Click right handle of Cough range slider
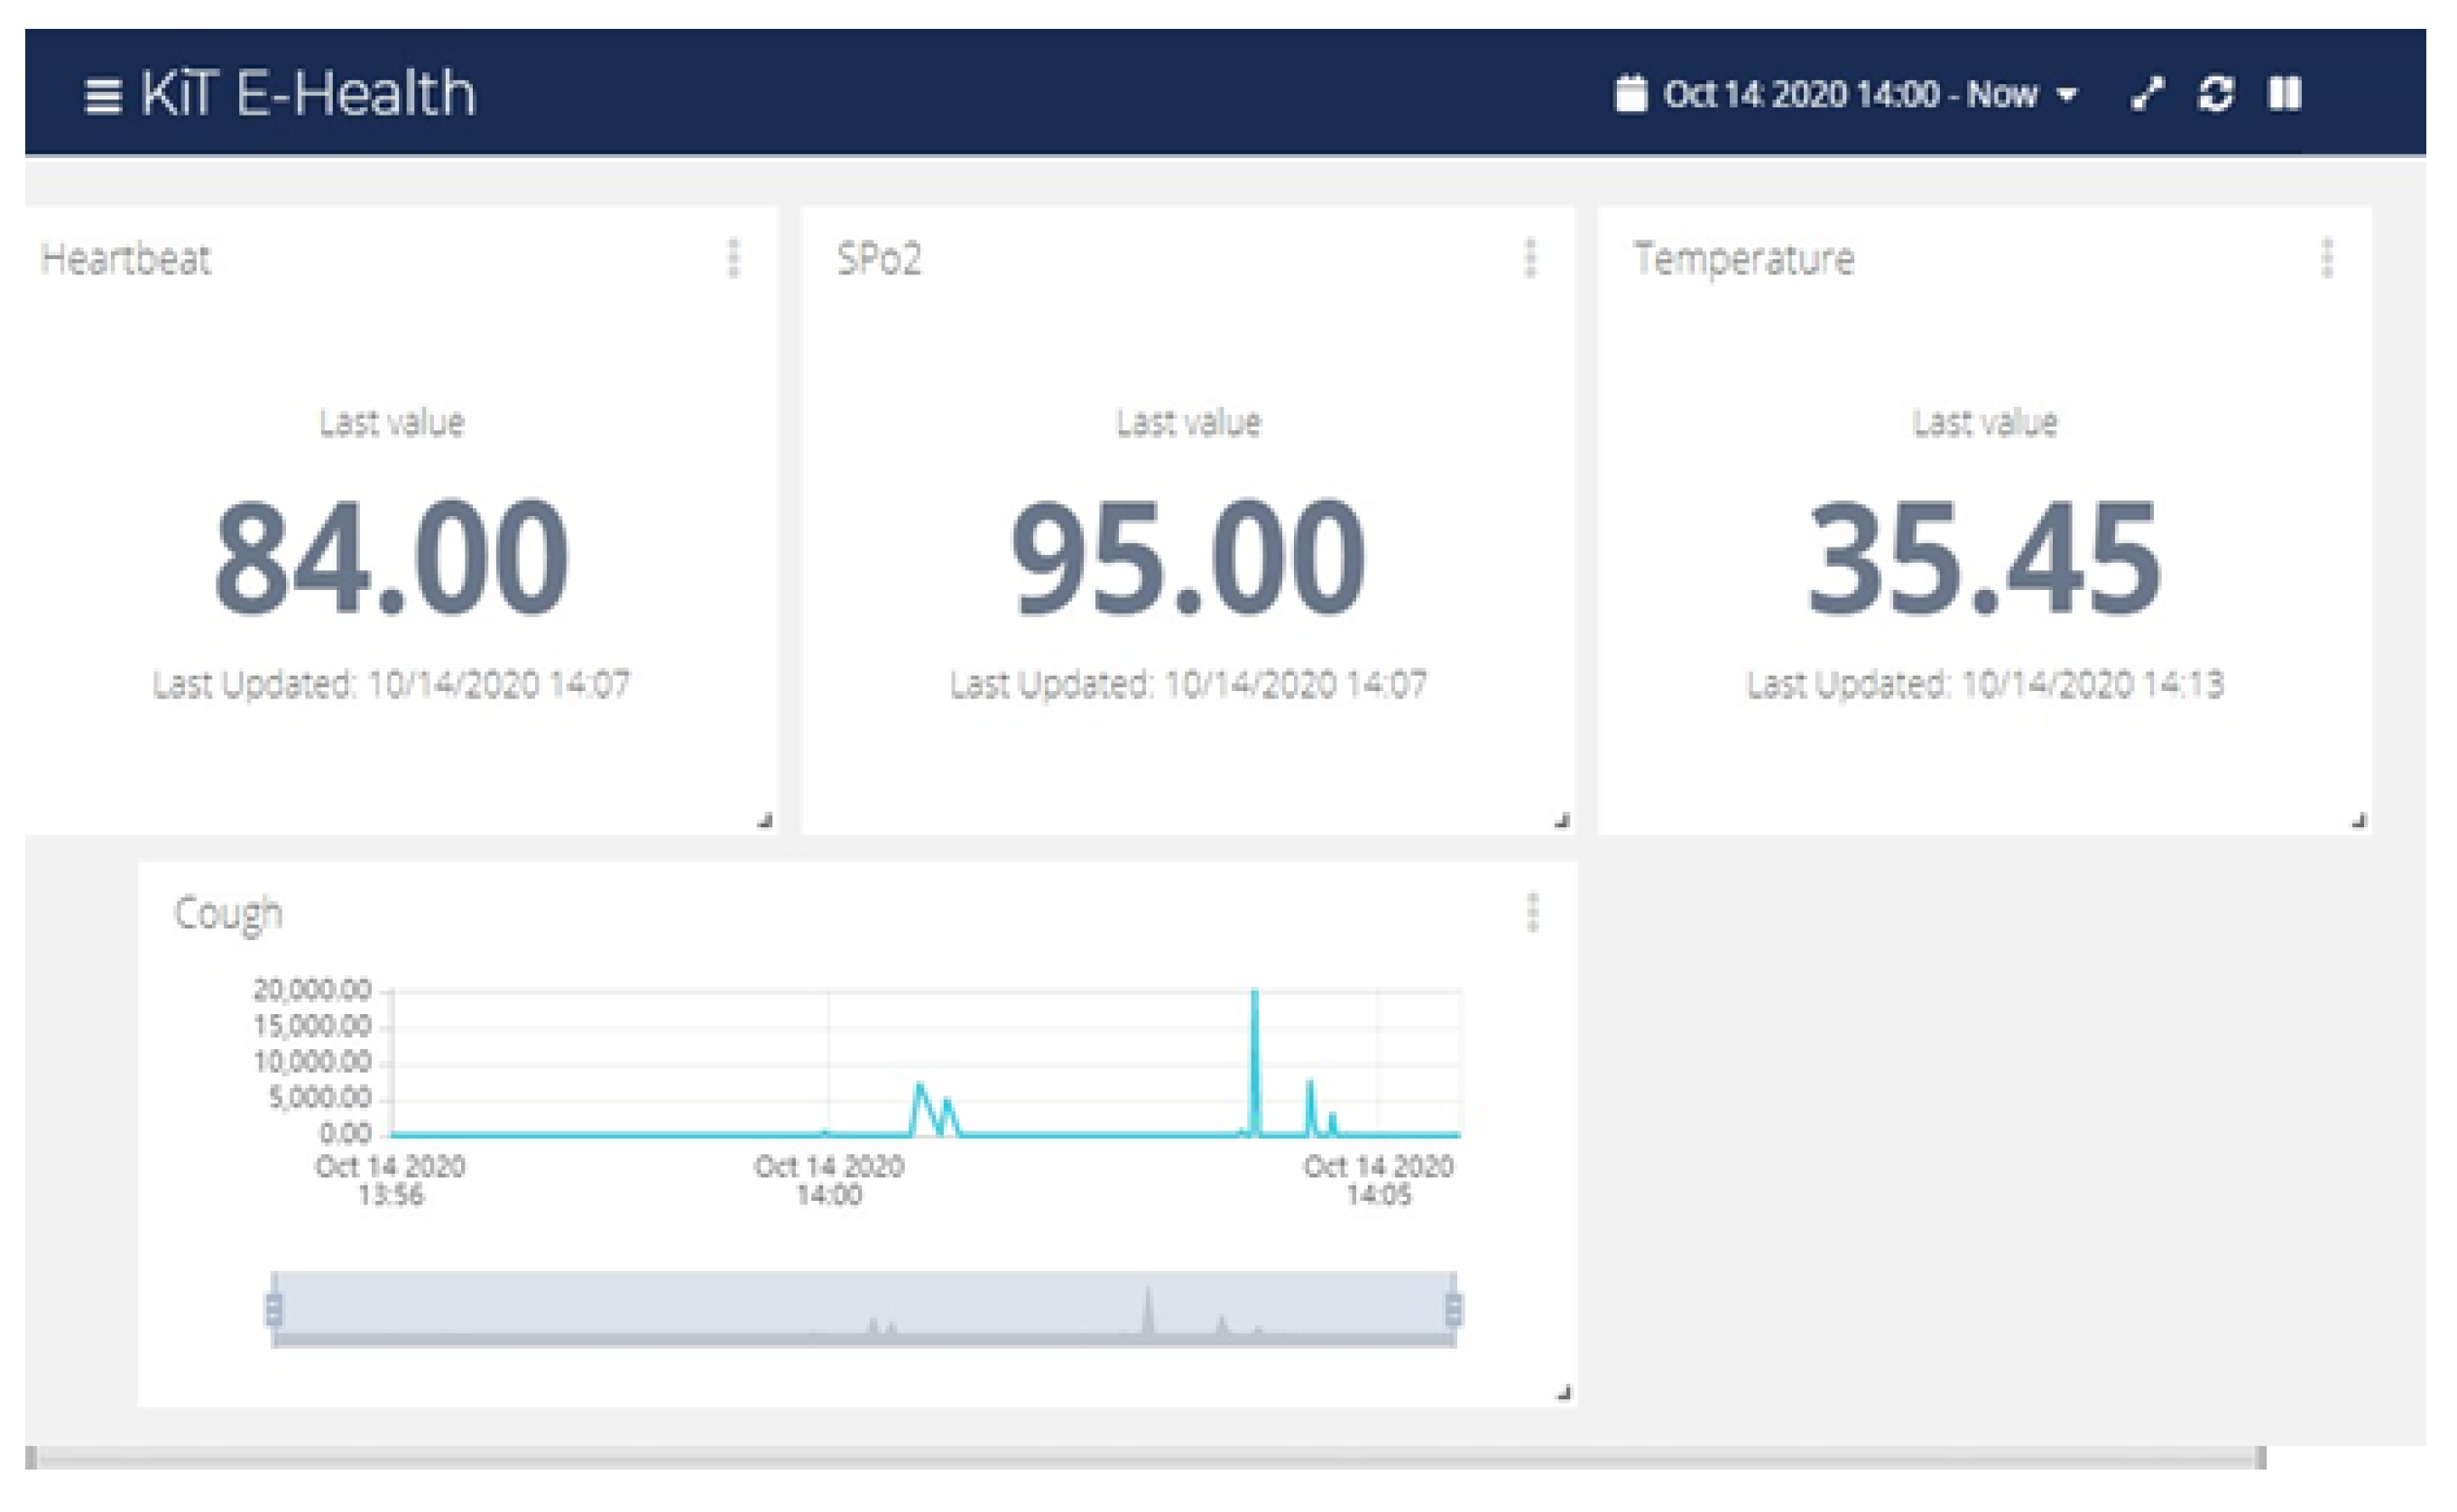Image resolution: width=2457 pixels, height=1512 pixels. [1454, 1308]
